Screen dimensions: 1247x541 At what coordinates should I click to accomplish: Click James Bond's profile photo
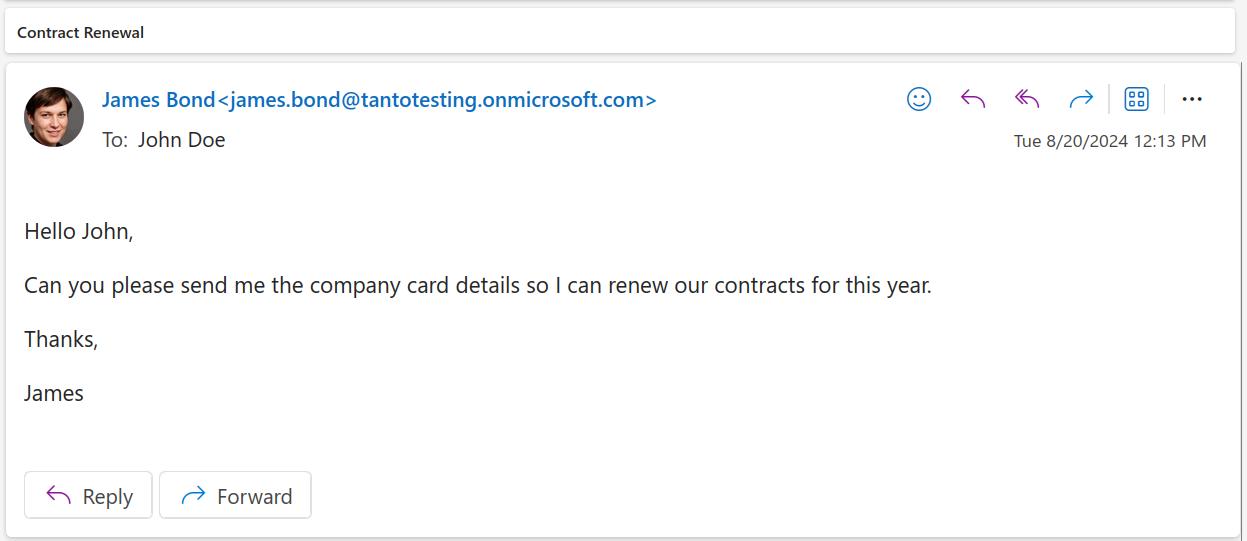(54, 117)
